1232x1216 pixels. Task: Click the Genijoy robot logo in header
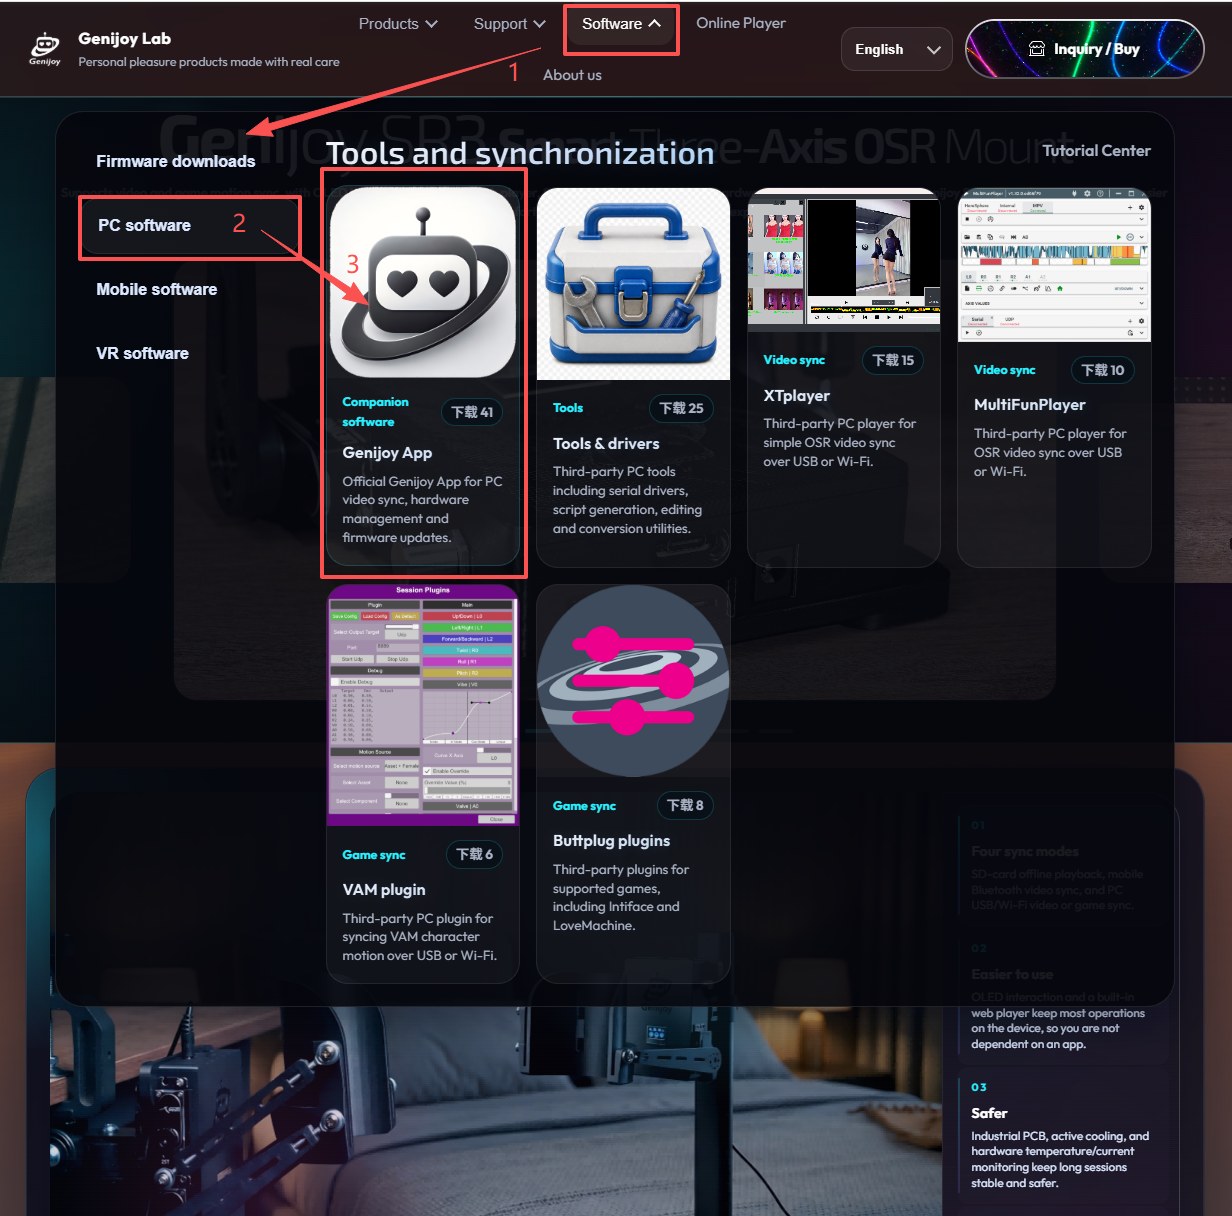[x=45, y=48]
